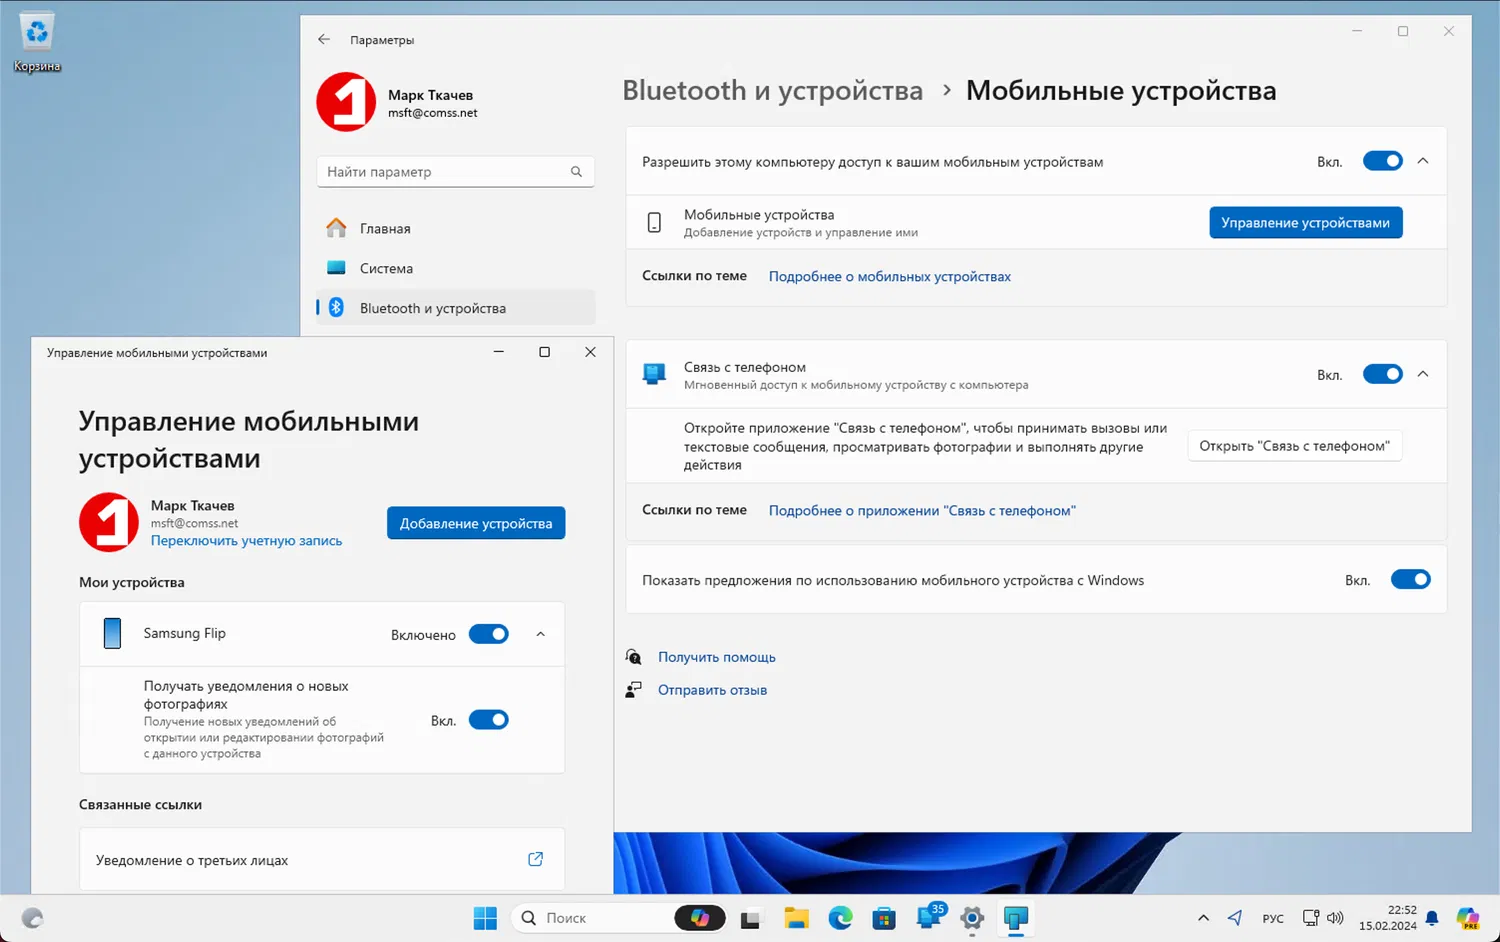Open Уведомление о третьих лицах link row
The height and width of the screenshot is (942, 1500).
[x=322, y=860]
